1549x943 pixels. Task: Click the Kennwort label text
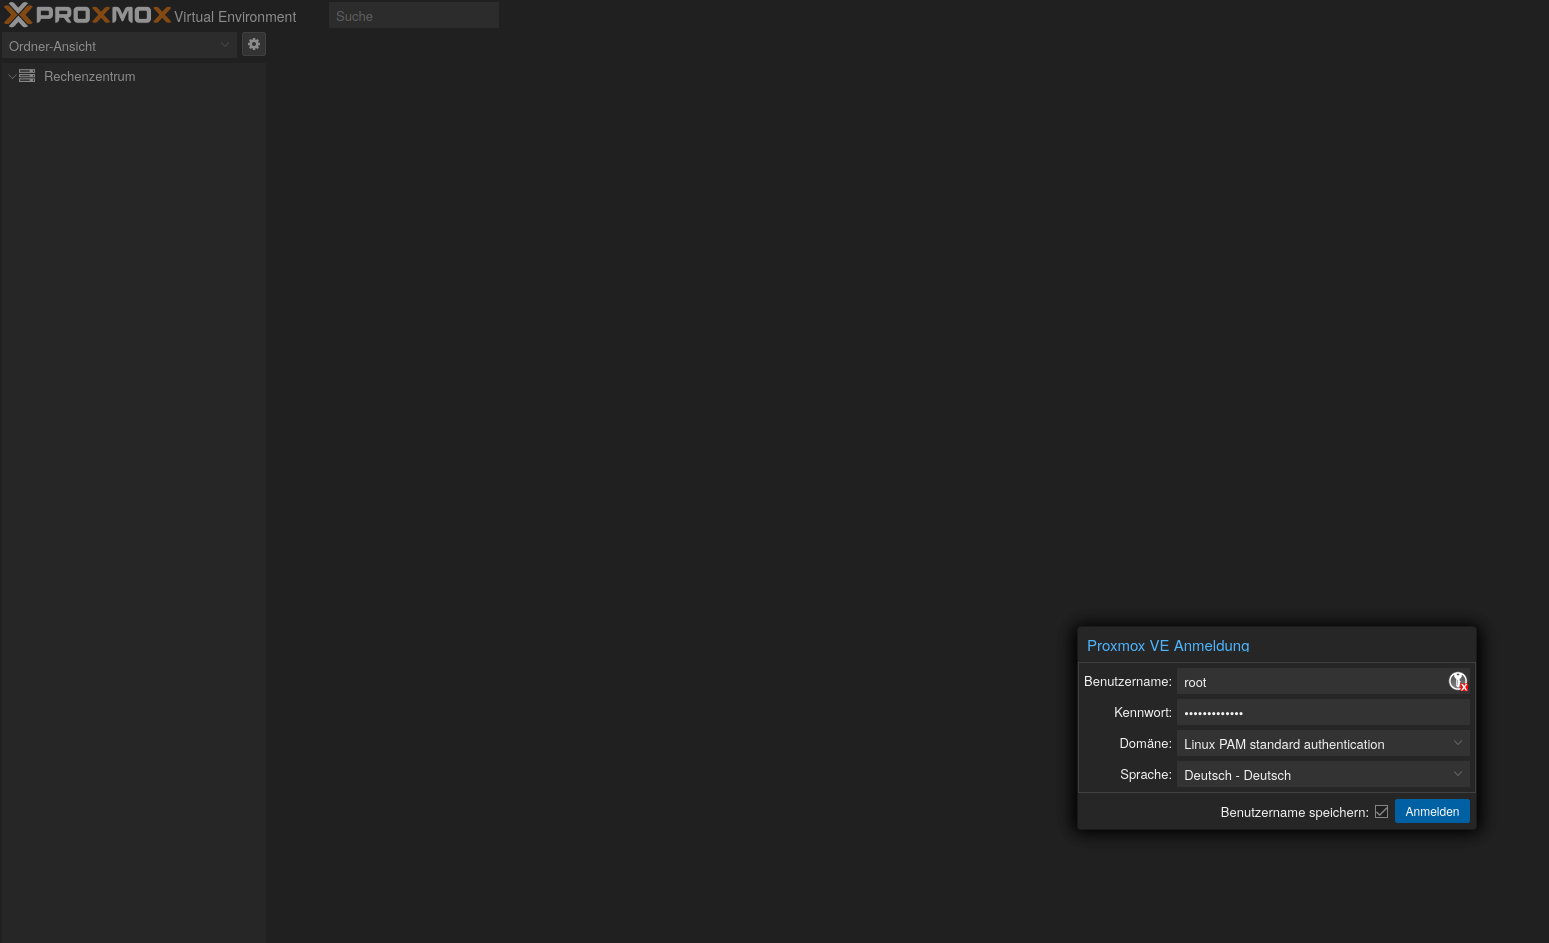click(1143, 713)
